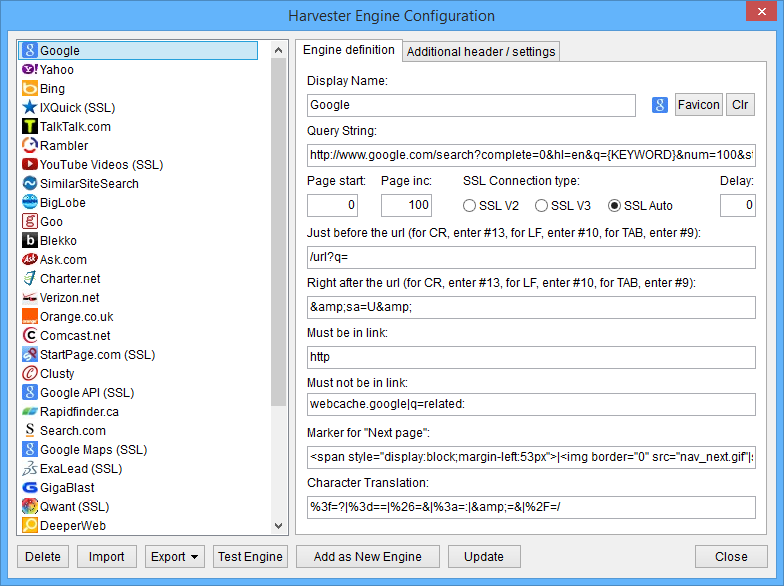
Task: Click the Yahoo engine icon in list
Action: [x=30, y=70]
